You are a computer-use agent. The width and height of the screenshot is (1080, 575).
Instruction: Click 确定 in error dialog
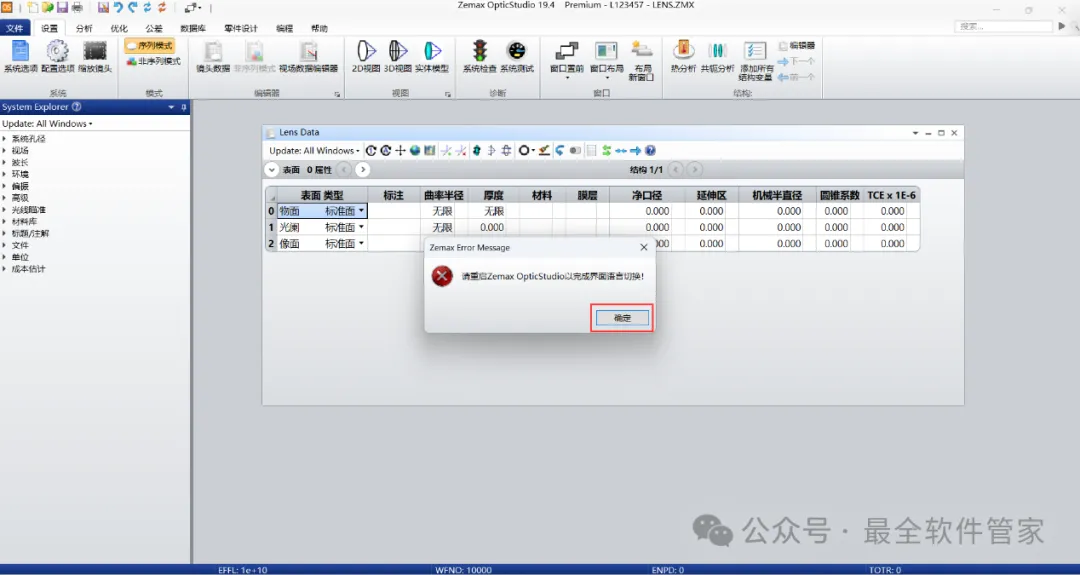click(622, 317)
